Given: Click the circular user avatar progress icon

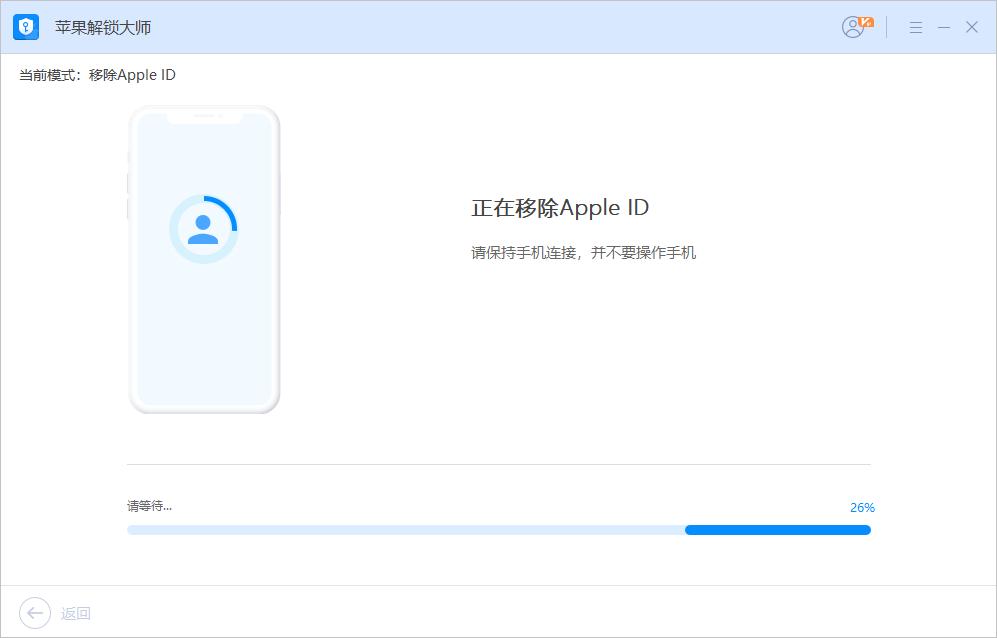Looking at the screenshot, I should tap(203, 229).
